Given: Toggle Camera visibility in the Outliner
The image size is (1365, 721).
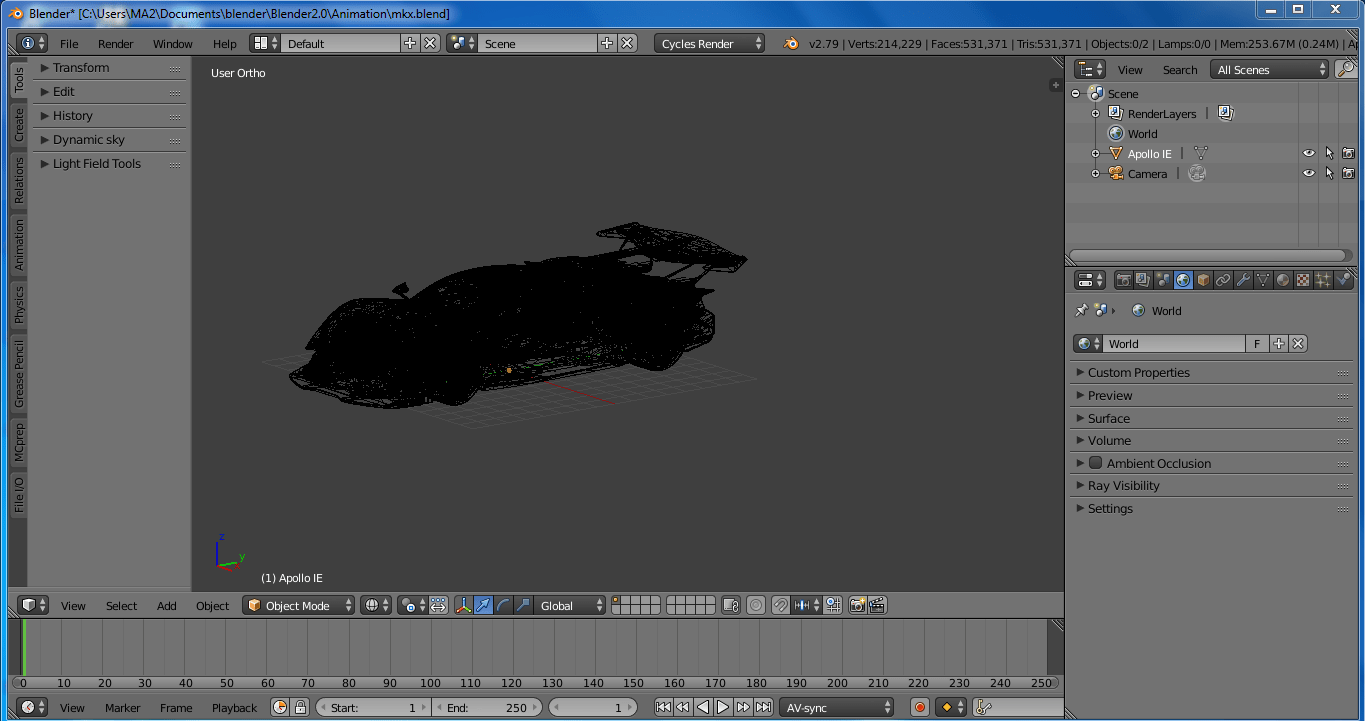Looking at the screenshot, I should pyautogui.click(x=1308, y=172).
